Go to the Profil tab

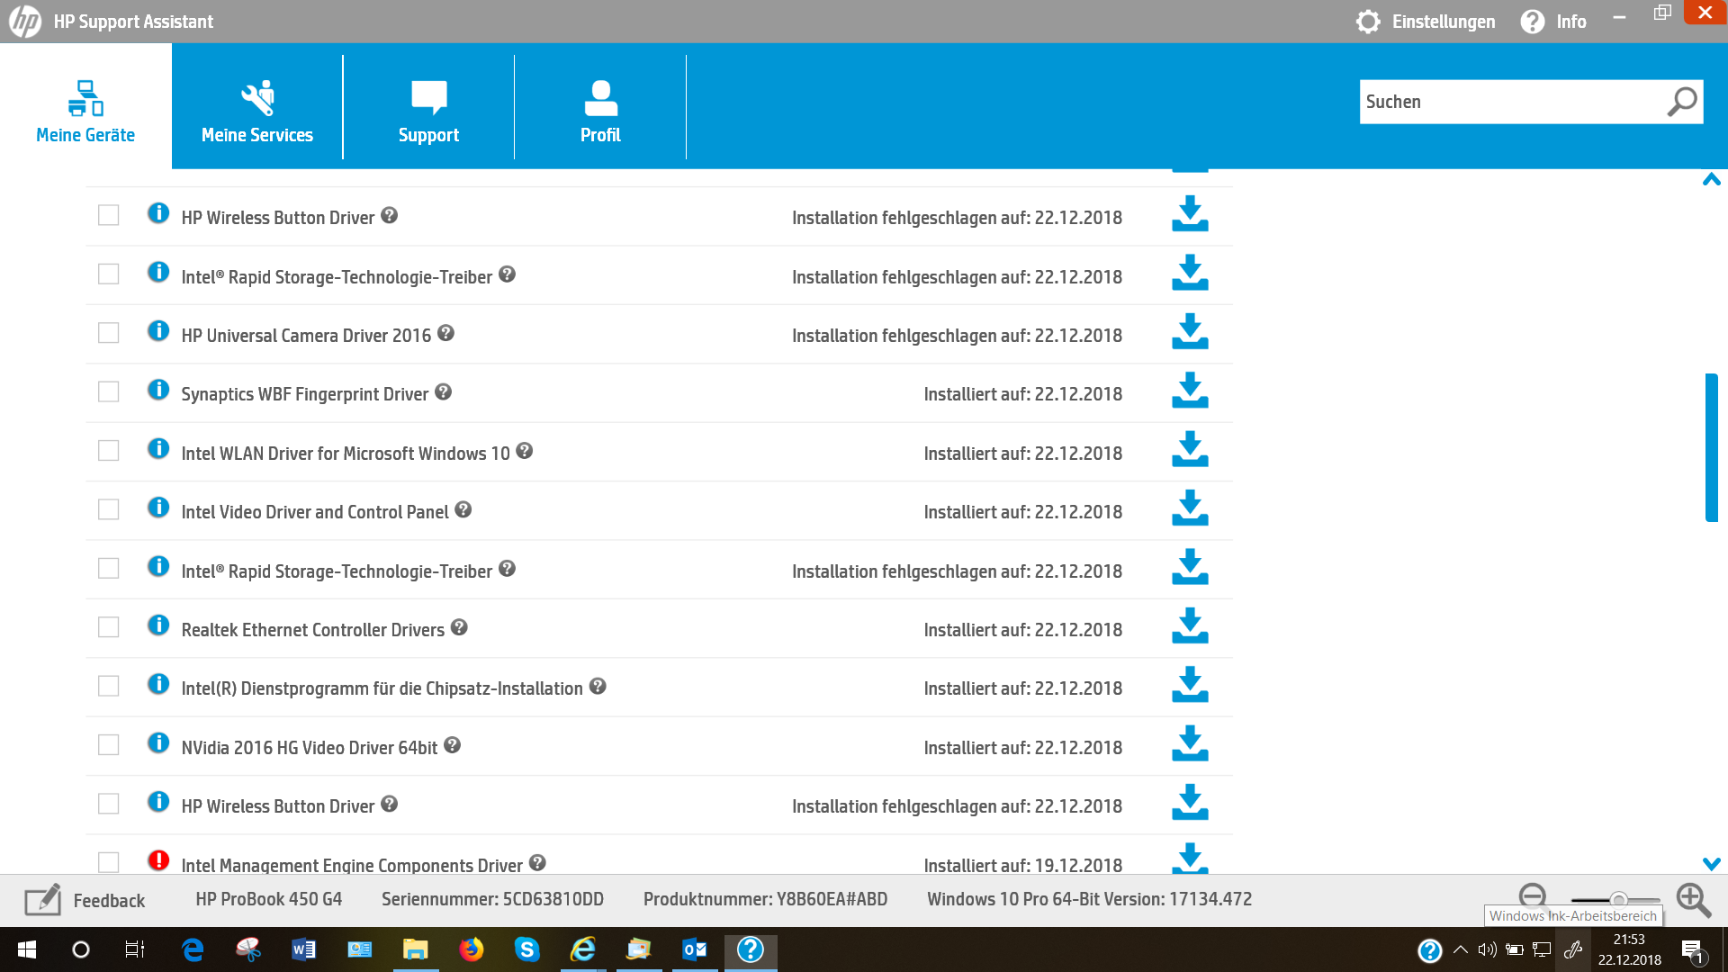pyautogui.click(x=601, y=107)
